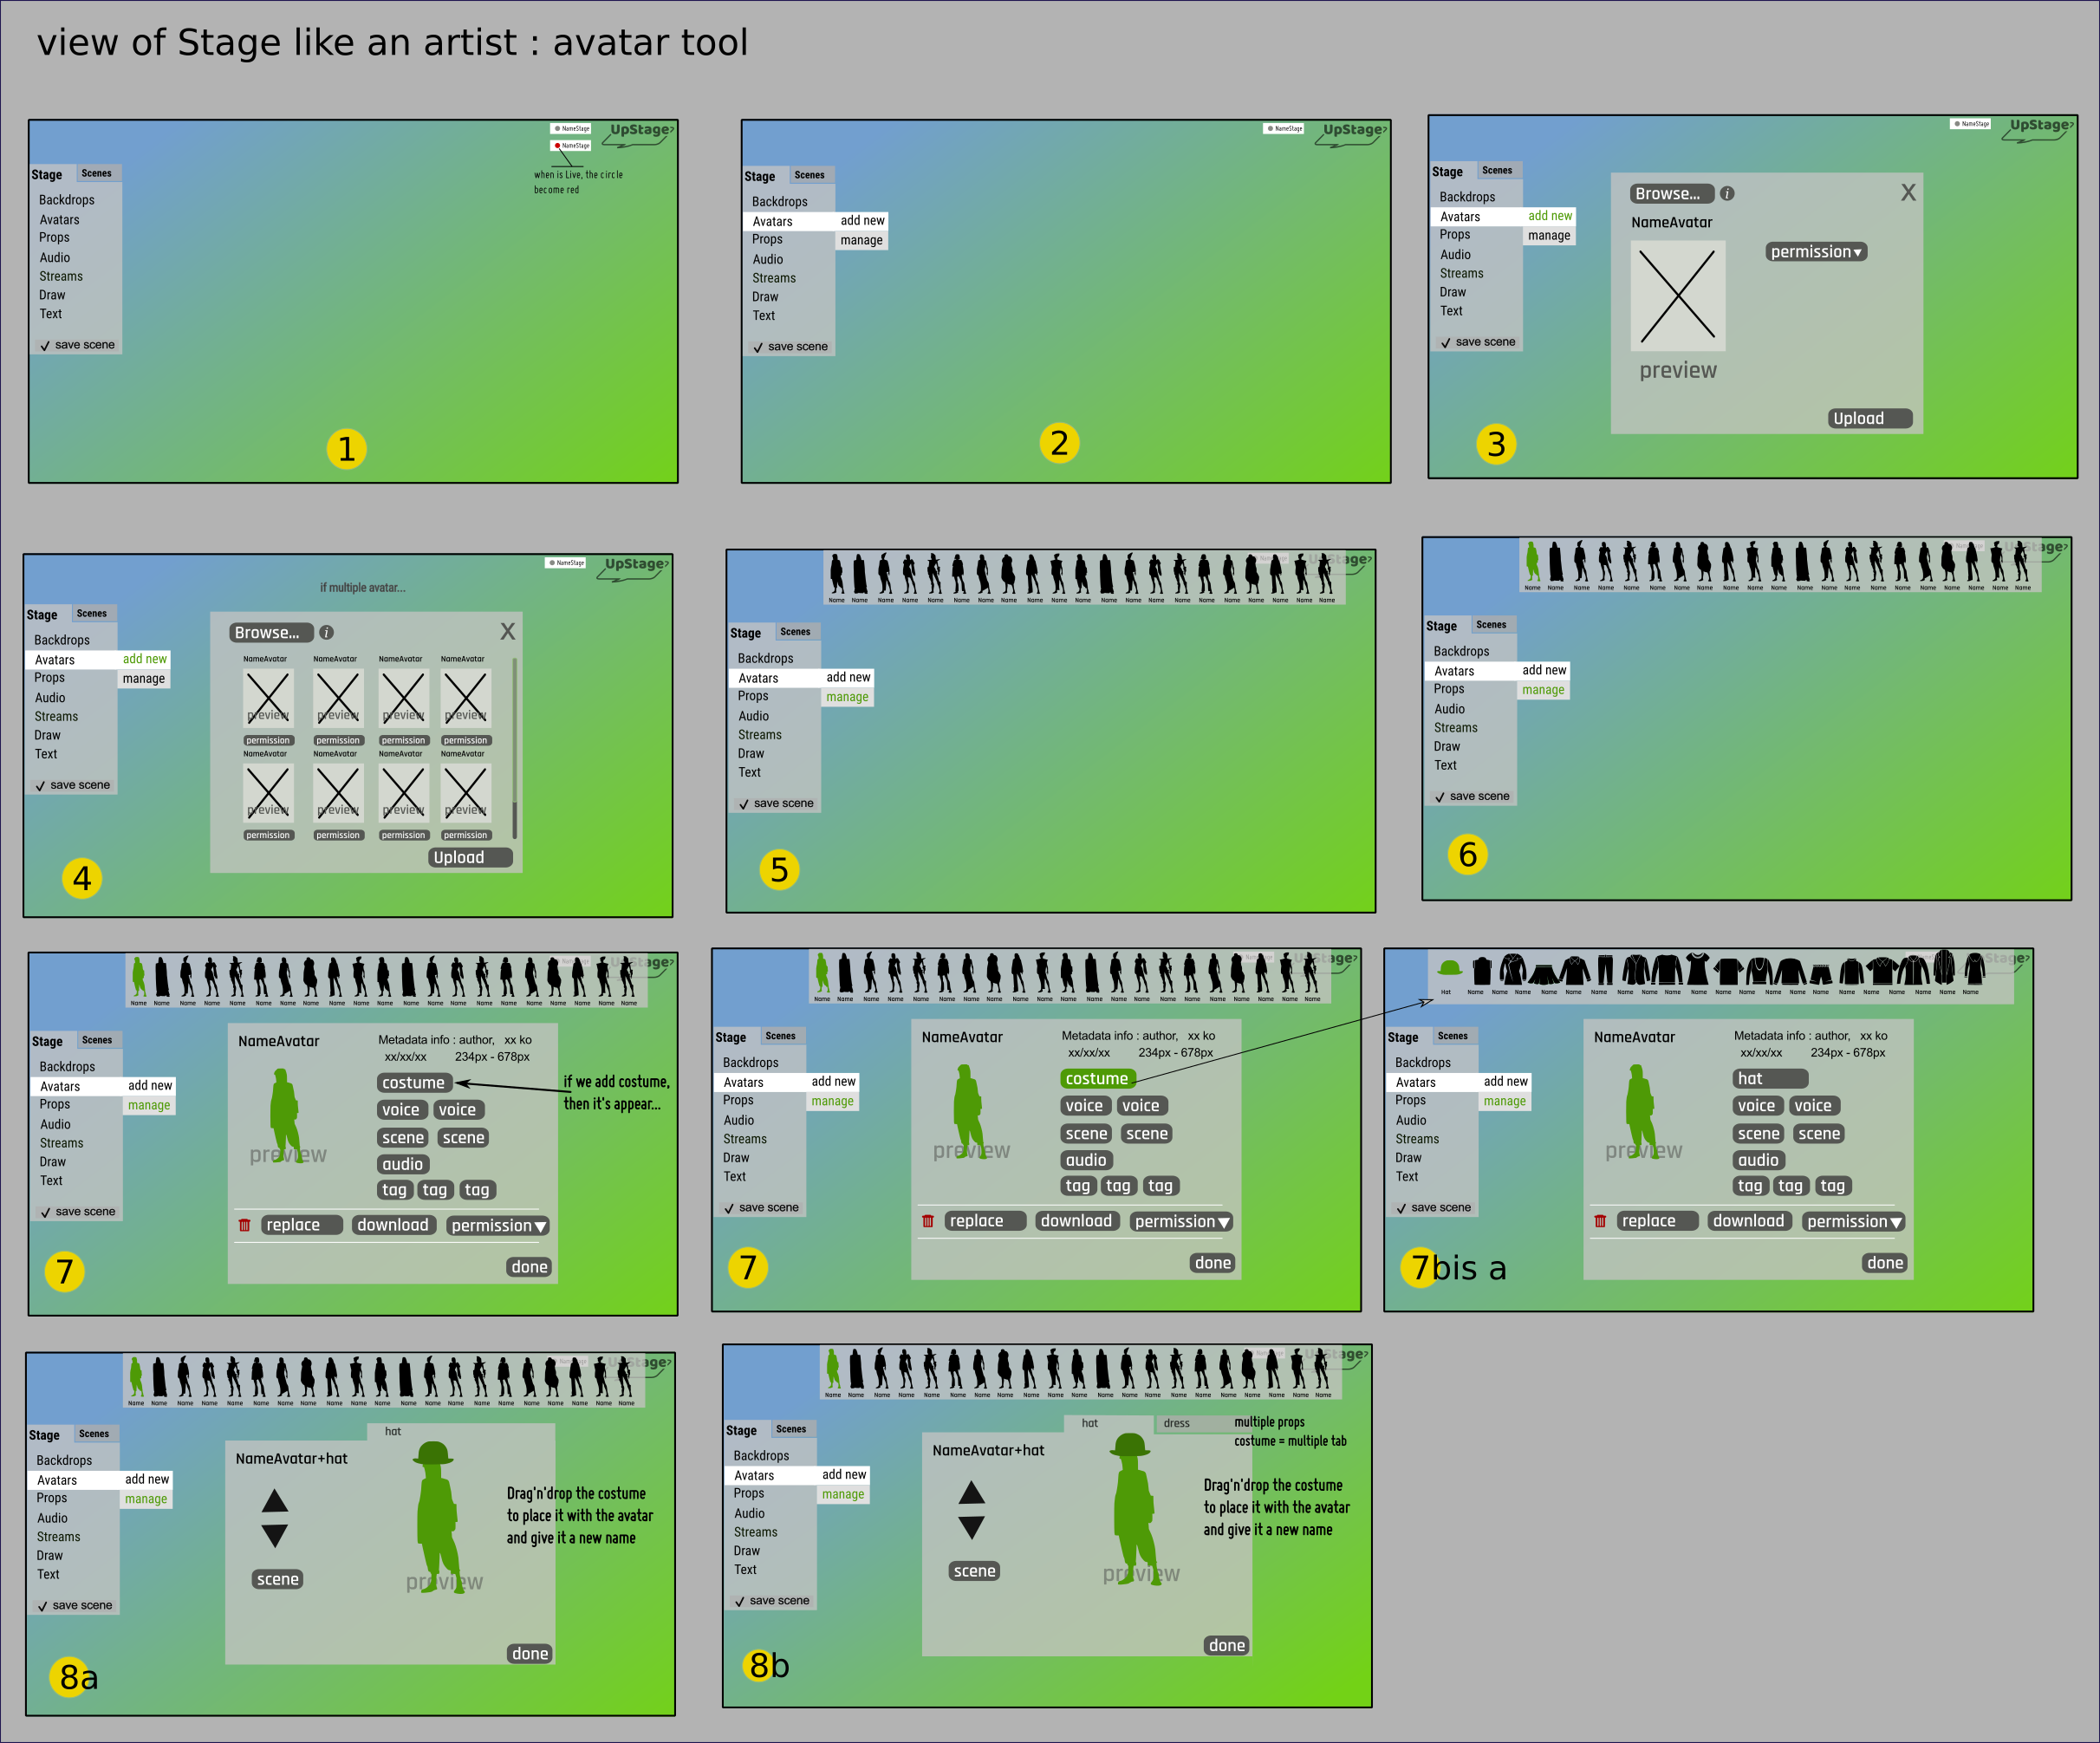Viewport: 2100px width, 1743px height.
Task: Click the scrollbar in panel 4 avatar dialog
Action: click(x=515, y=748)
